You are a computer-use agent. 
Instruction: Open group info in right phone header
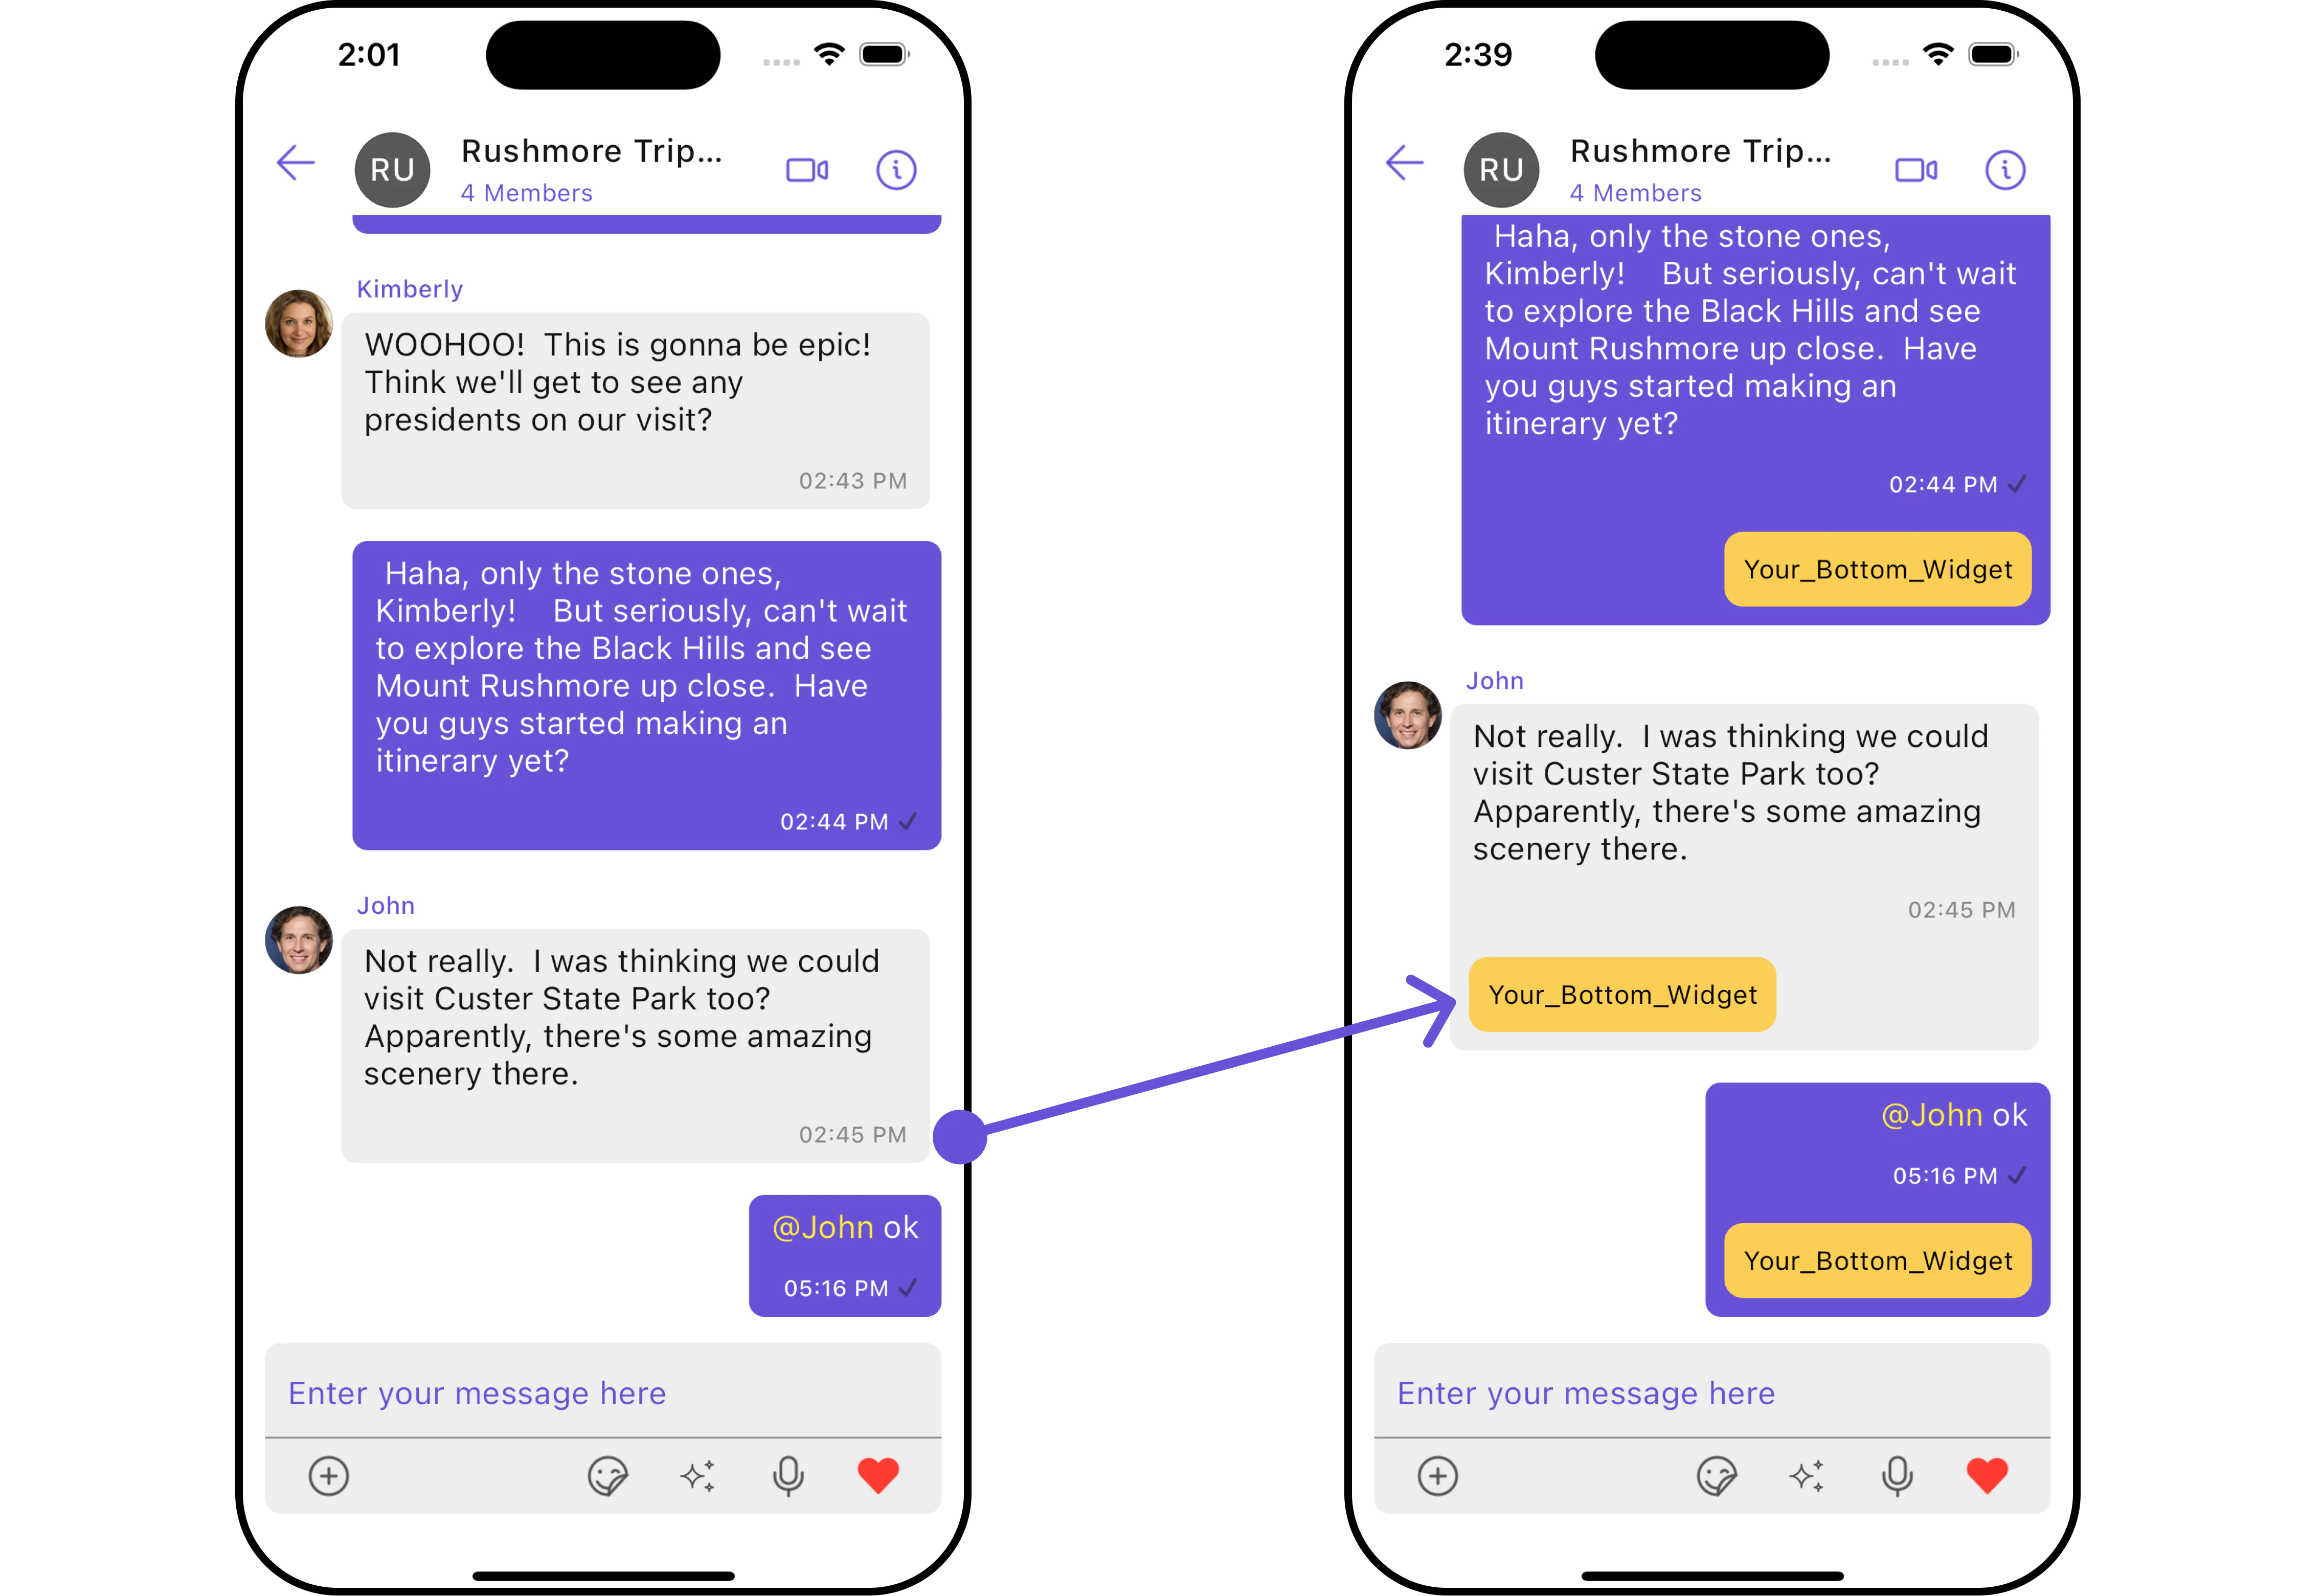coord(2005,170)
